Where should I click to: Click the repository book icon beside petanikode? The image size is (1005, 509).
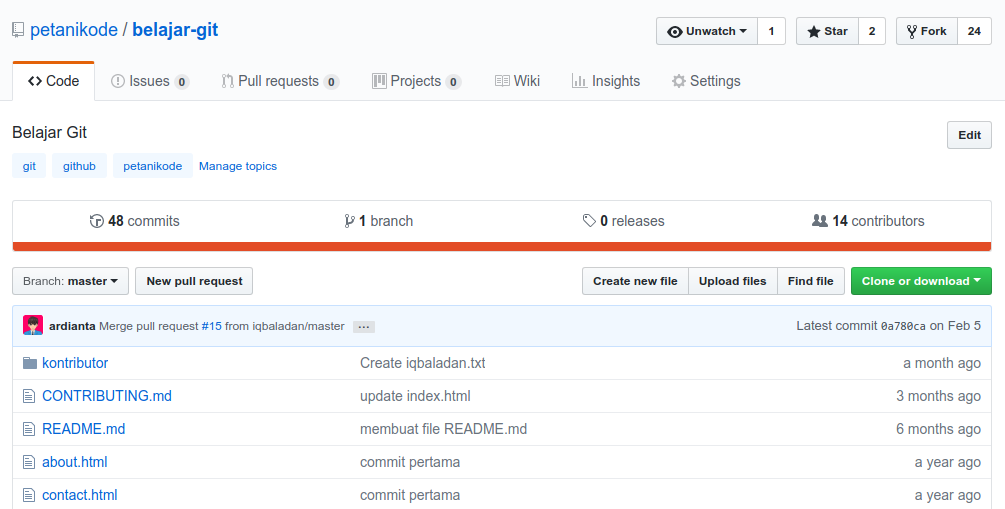(x=18, y=30)
